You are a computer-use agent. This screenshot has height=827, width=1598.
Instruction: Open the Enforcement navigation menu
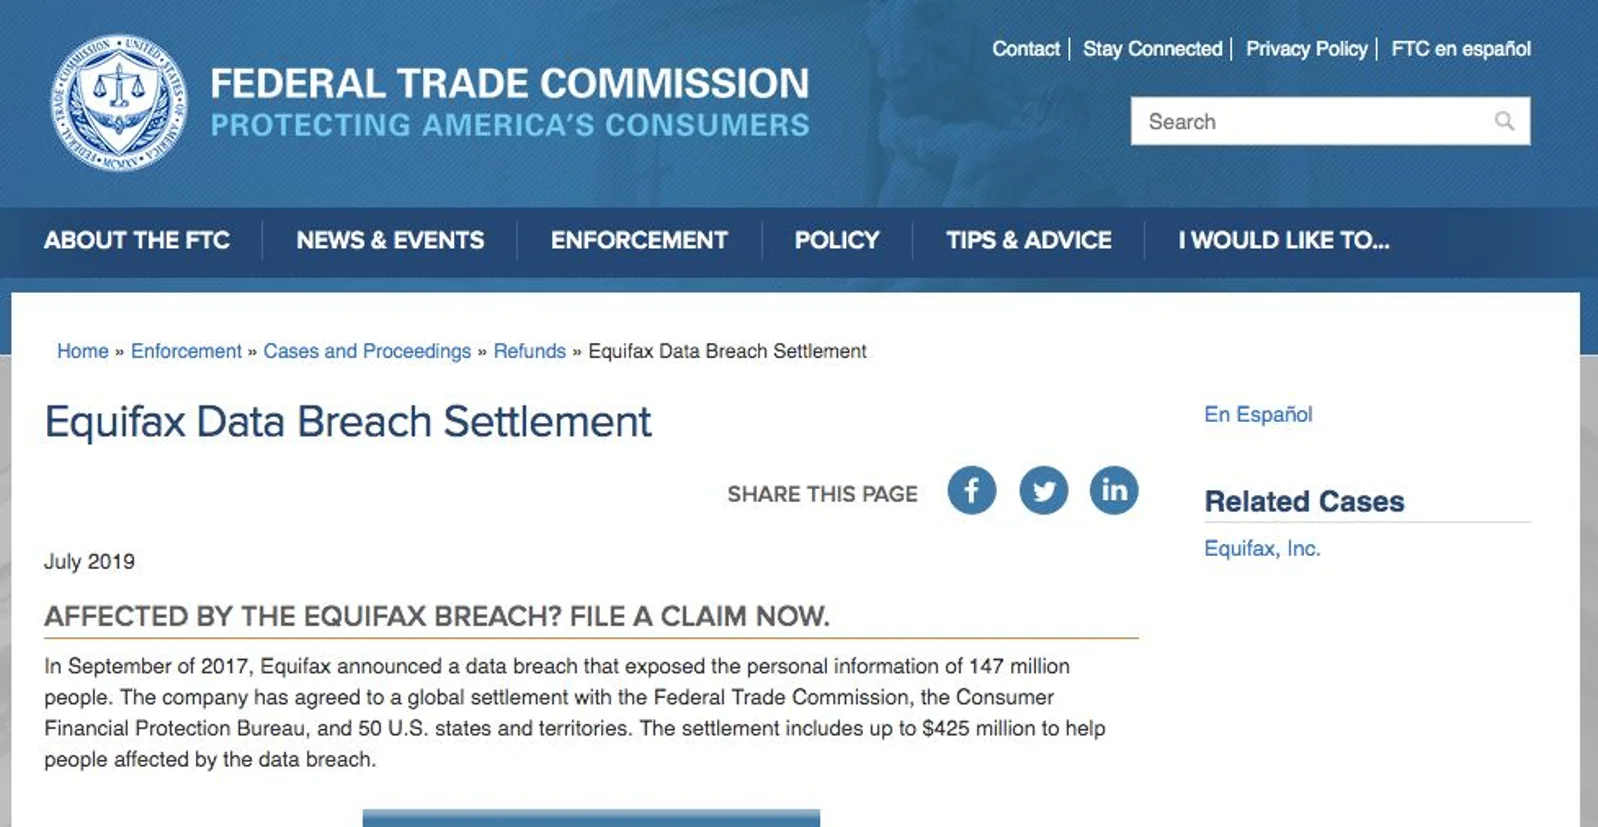pyautogui.click(x=639, y=240)
